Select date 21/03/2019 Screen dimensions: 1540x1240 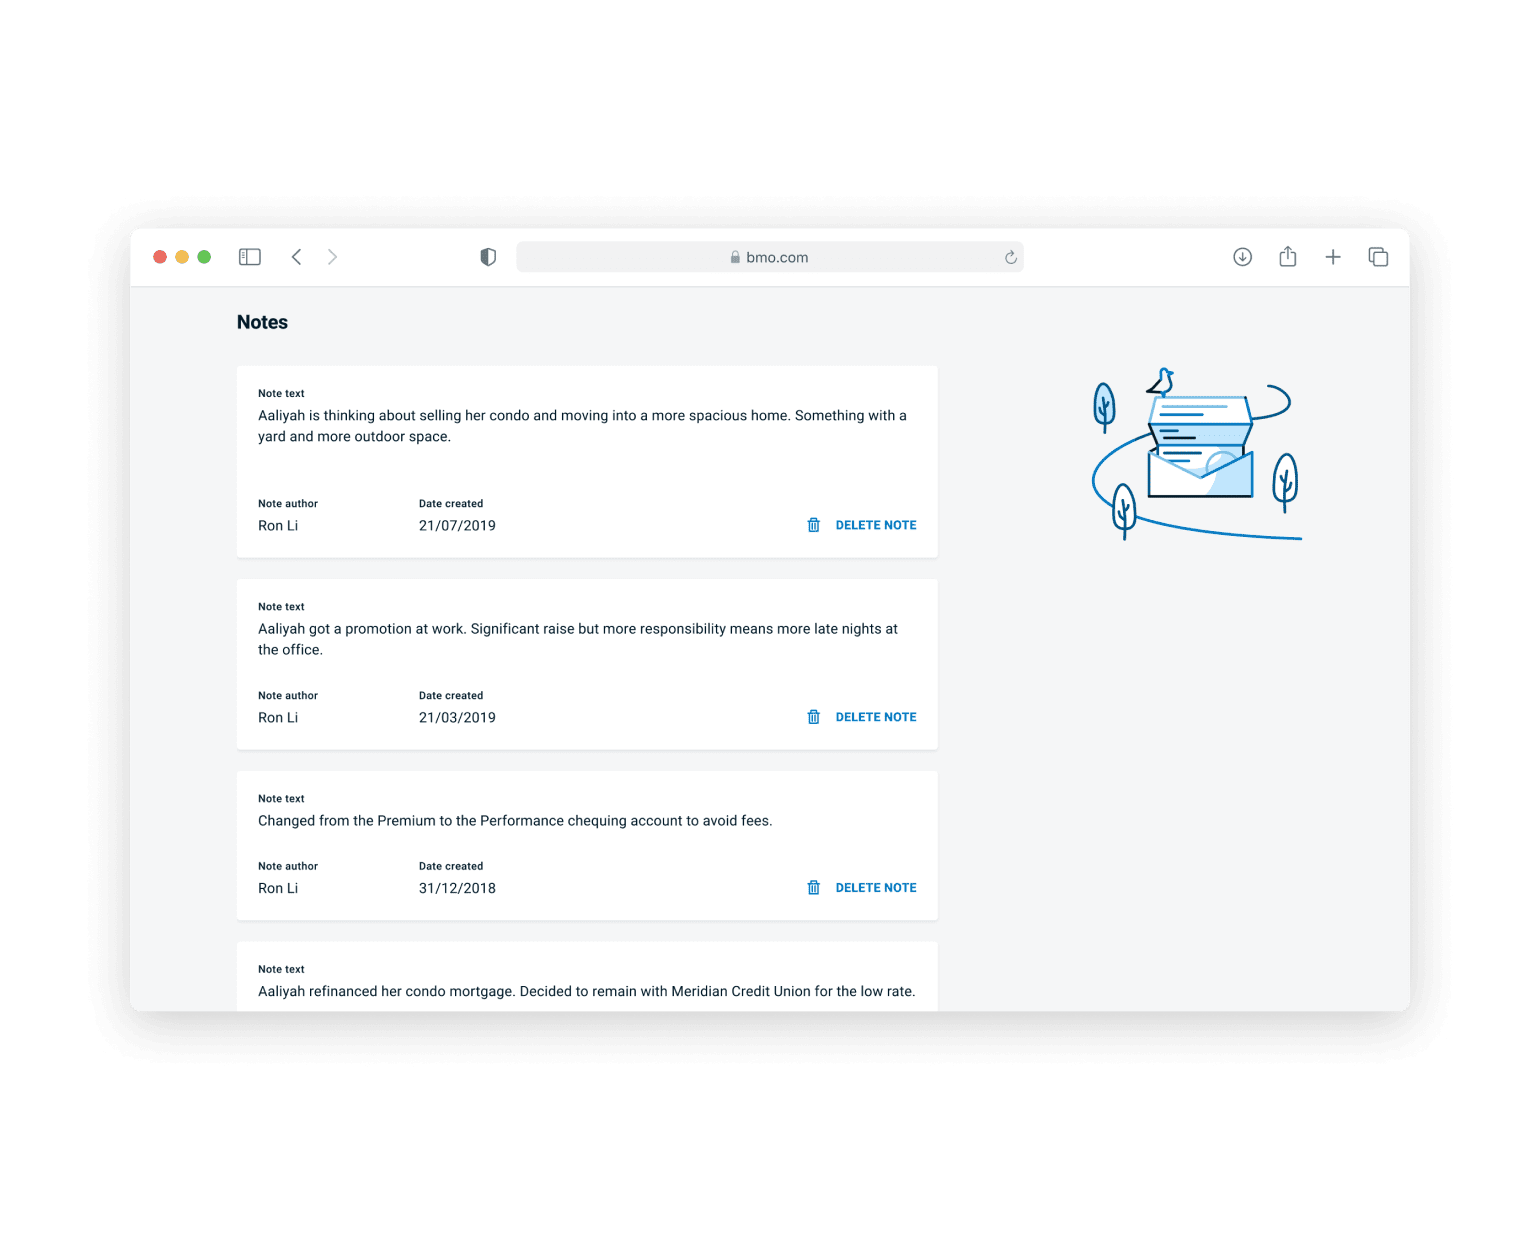coord(457,718)
